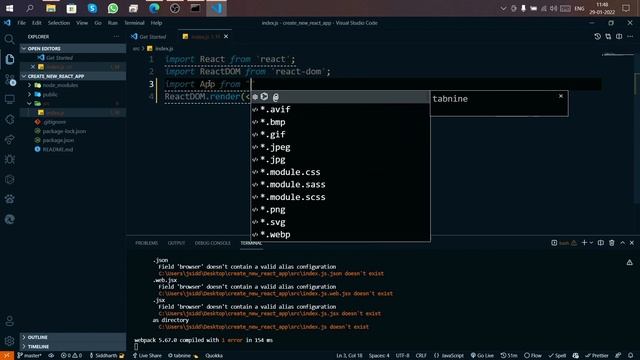The width and height of the screenshot is (640, 360).
Task: Click the master branch in status bar
Action: tap(29, 356)
